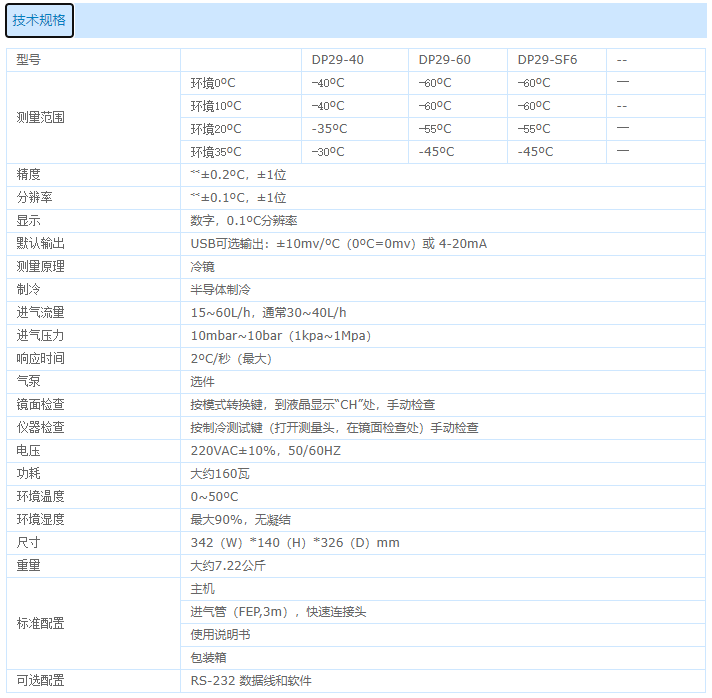The image size is (712, 698).
Task: Select the 测量范围 row label
Action: [x=41, y=117]
